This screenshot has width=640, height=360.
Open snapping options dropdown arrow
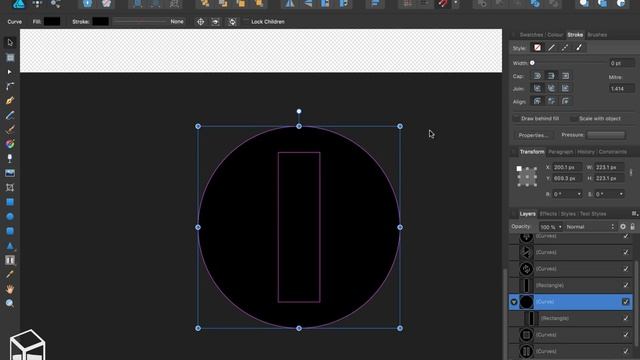(456, 4)
